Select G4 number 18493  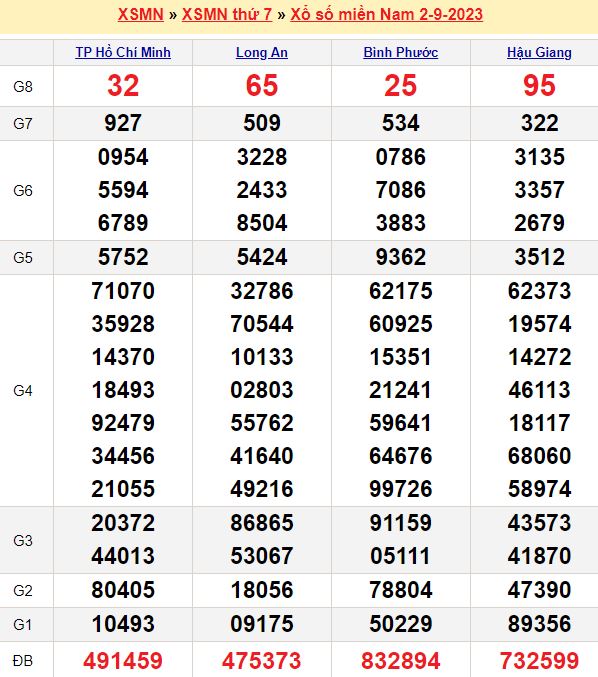click(123, 390)
